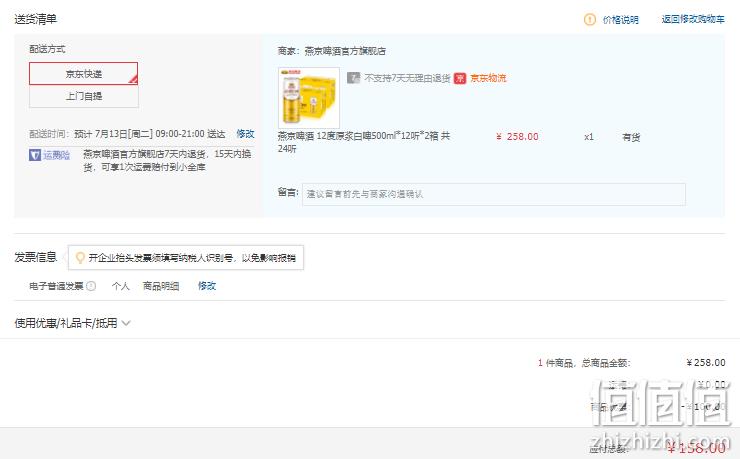Click the info icon beside 电子普通发票

click(91, 286)
